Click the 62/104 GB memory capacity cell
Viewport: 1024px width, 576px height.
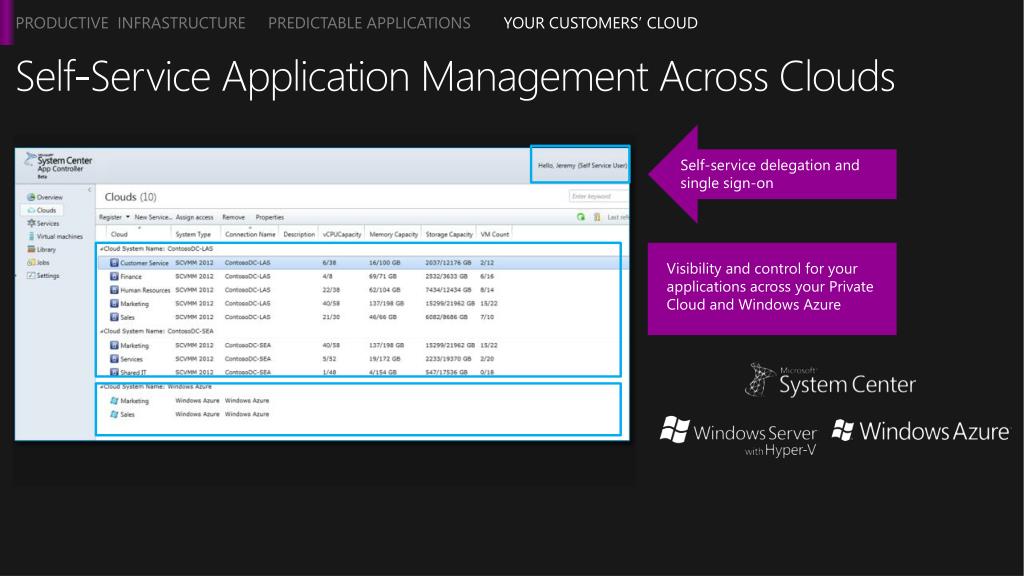coord(385,291)
